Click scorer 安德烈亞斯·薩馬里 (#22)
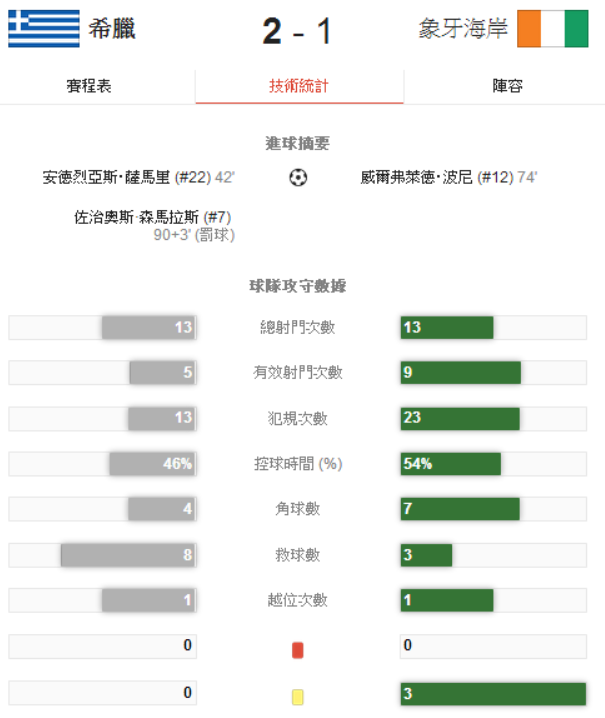605x718 pixels. coord(126,177)
